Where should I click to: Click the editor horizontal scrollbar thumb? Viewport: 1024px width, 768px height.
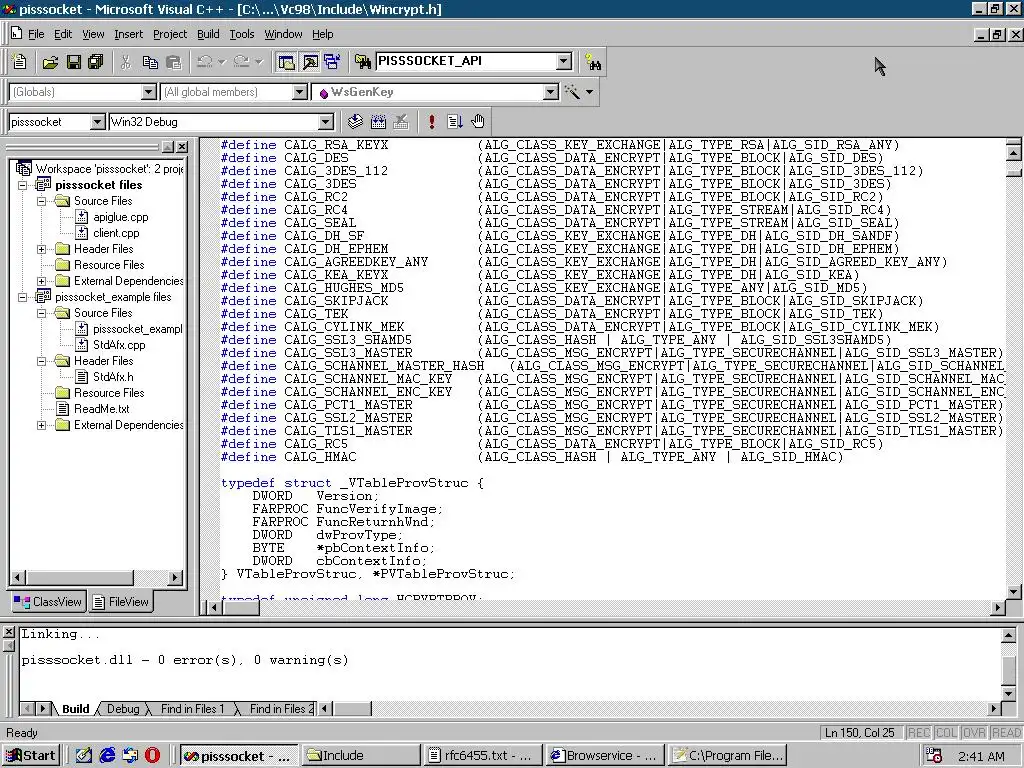coord(242,607)
